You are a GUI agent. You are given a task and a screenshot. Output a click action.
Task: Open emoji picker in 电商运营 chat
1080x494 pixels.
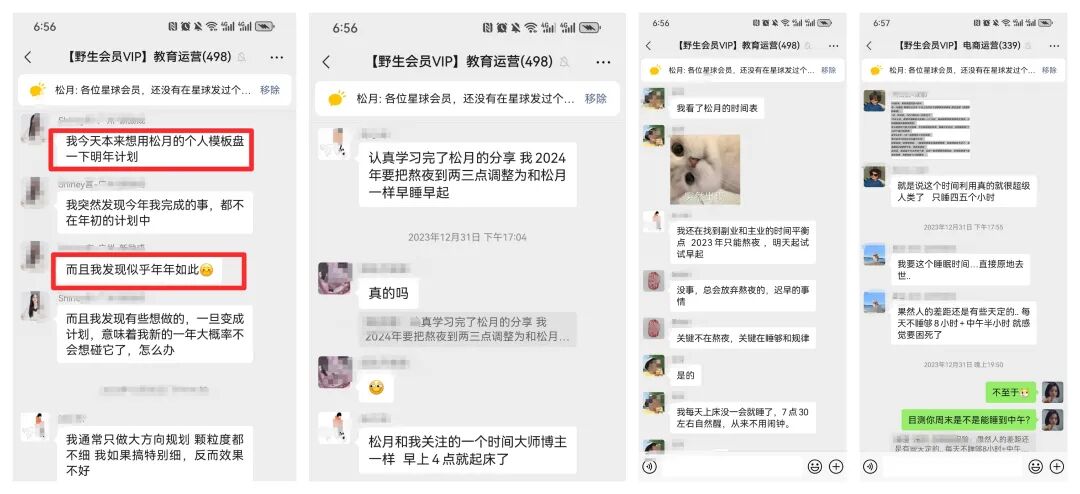click(1035, 466)
